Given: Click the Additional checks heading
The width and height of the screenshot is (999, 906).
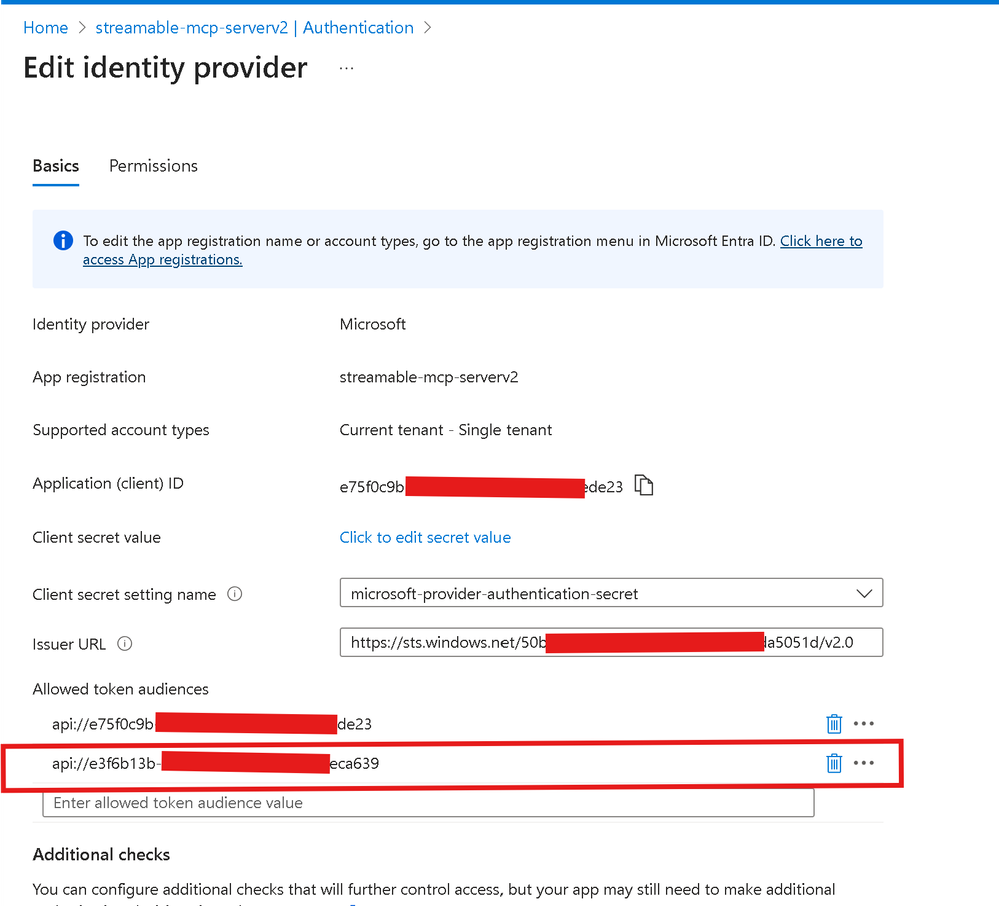Looking at the screenshot, I should click(101, 854).
